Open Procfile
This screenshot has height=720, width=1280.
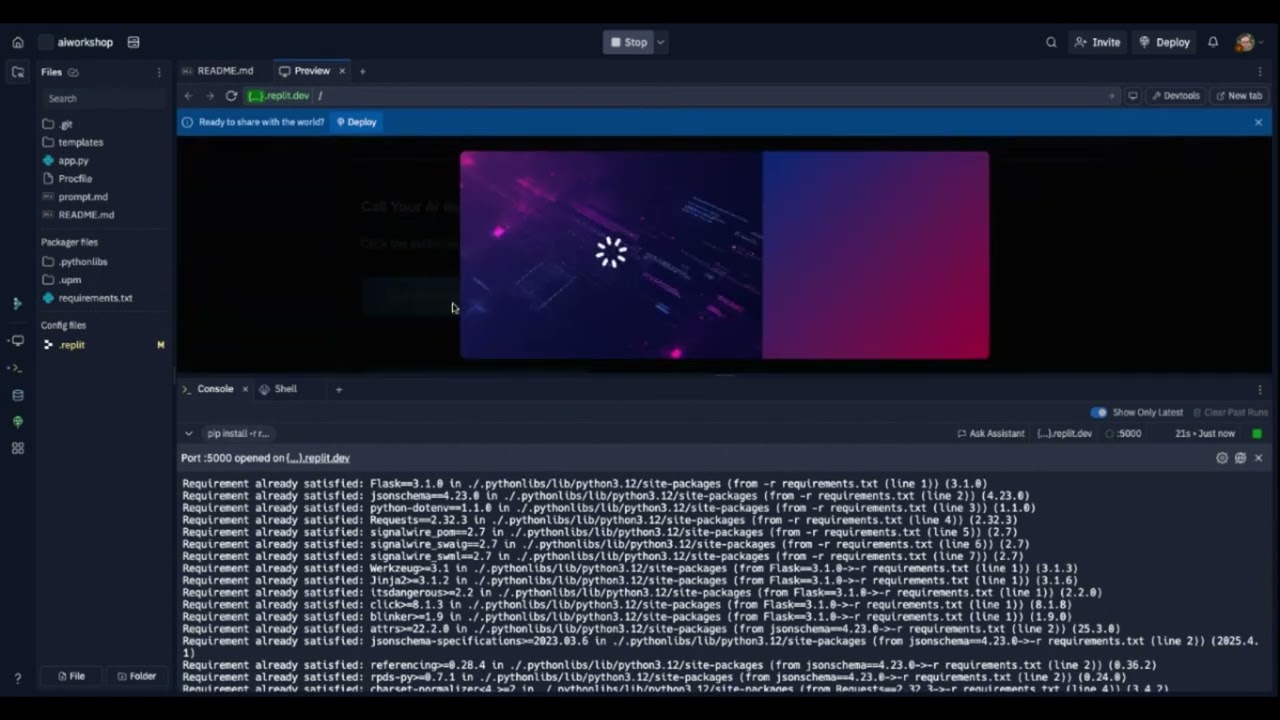(x=67, y=178)
